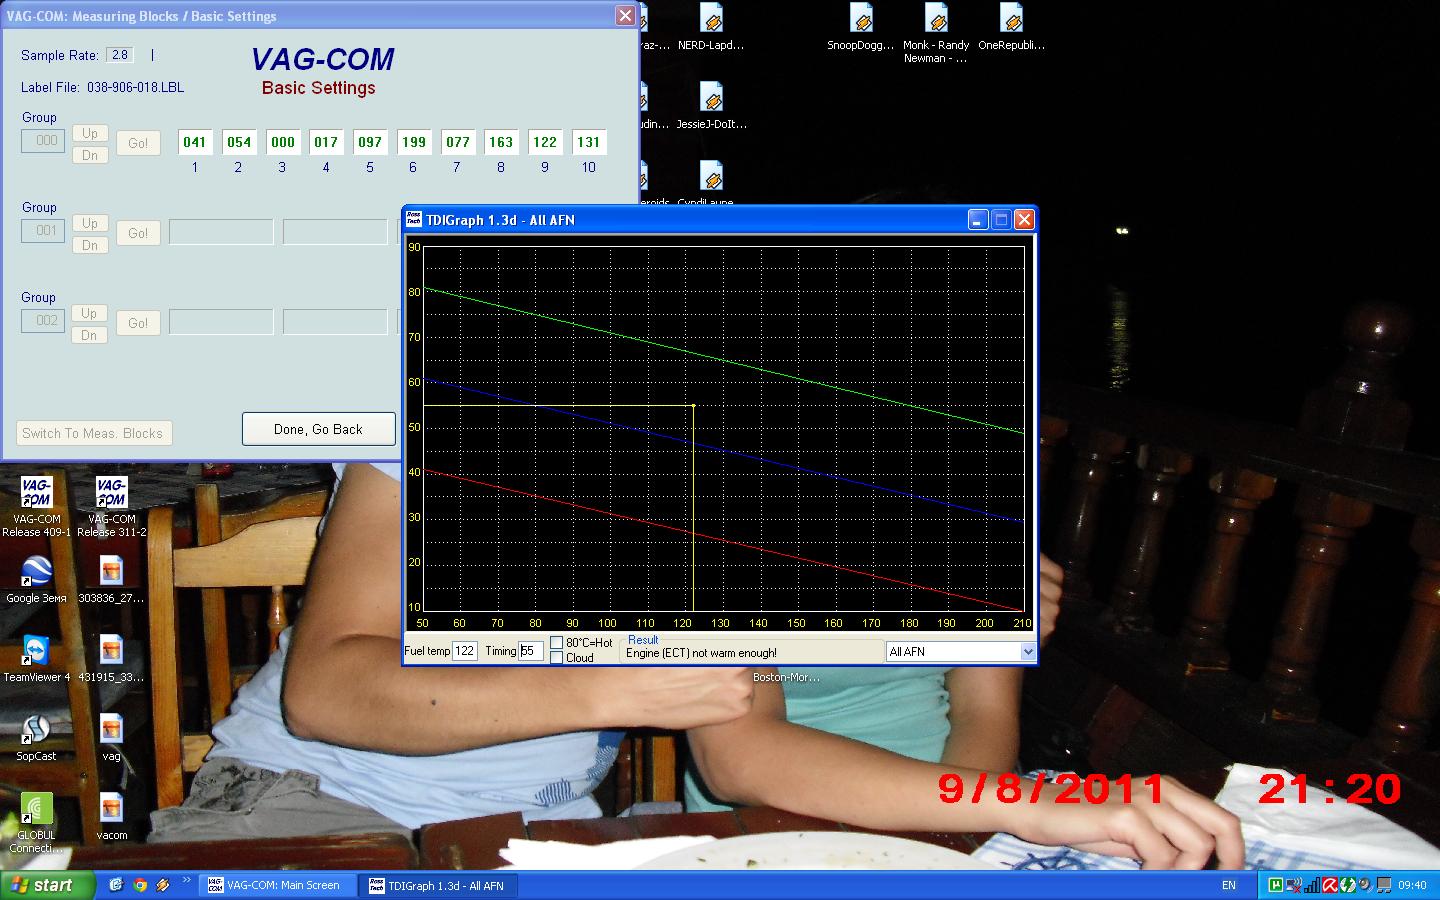Image resolution: width=1440 pixels, height=900 pixels.
Task: Open the 431915_33 desktop file
Action: 111,659
